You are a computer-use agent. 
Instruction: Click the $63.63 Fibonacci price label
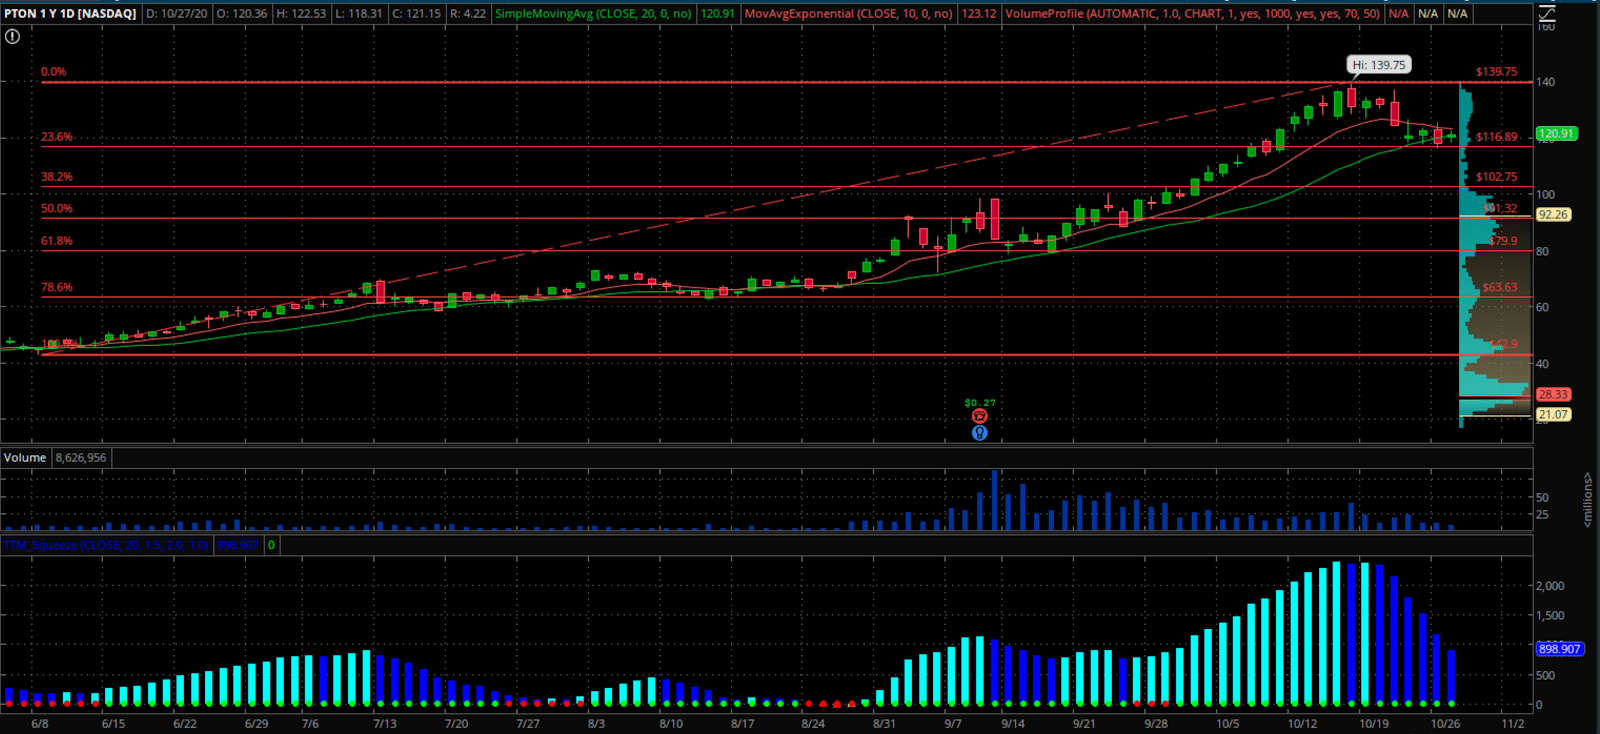[1499, 287]
